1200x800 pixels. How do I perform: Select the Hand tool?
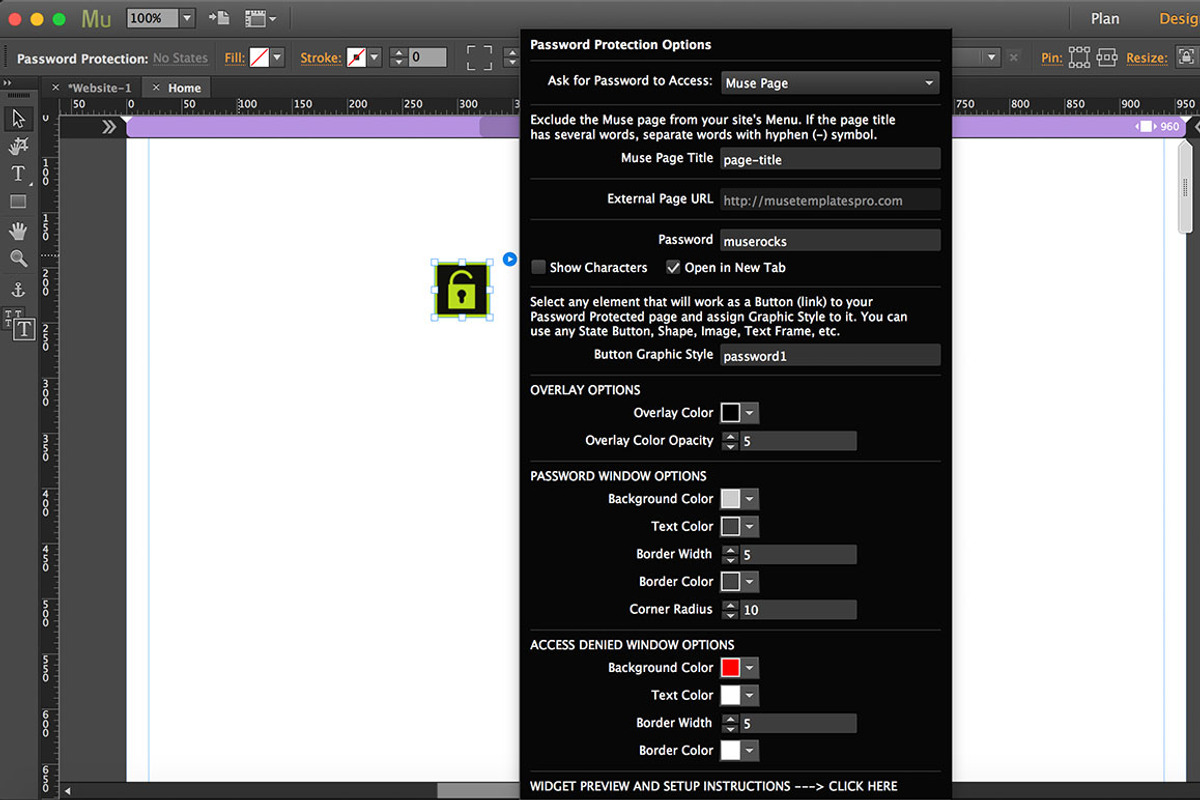[18, 231]
